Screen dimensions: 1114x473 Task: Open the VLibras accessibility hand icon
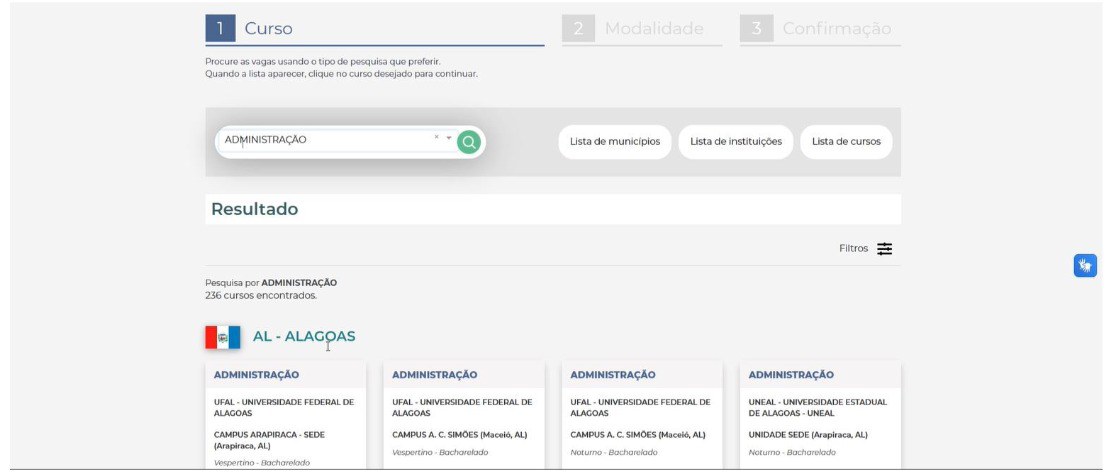[1085, 266]
